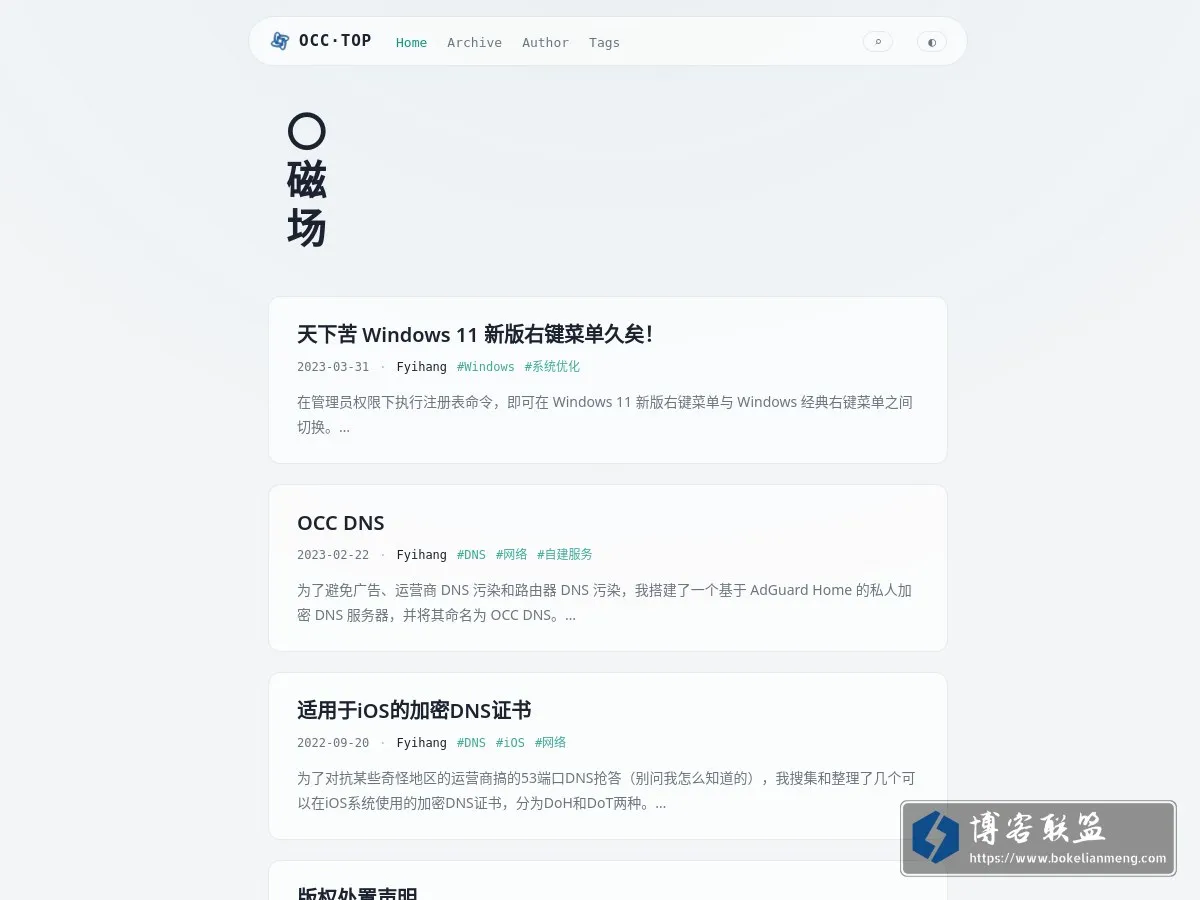Viewport: 1200px width, 900px height.
Task: Select the #iOS tag
Action: pyautogui.click(x=510, y=743)
